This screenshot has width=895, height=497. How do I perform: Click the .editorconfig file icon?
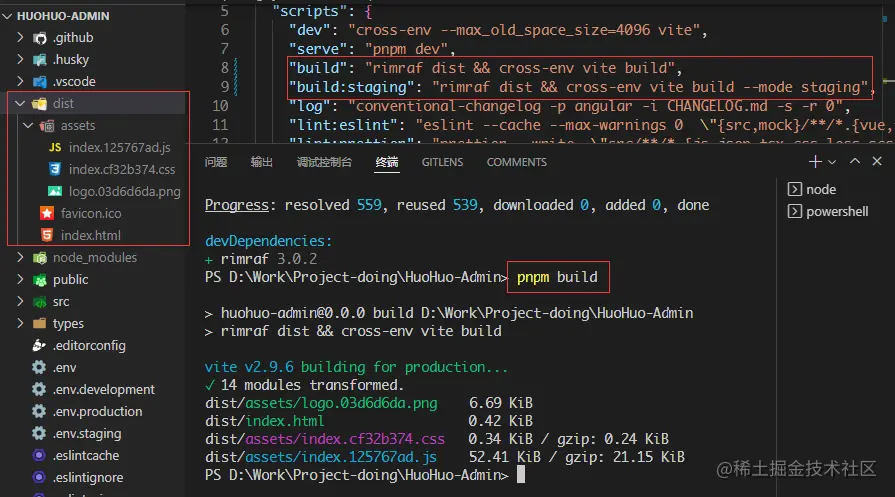(x=39, y=345)
